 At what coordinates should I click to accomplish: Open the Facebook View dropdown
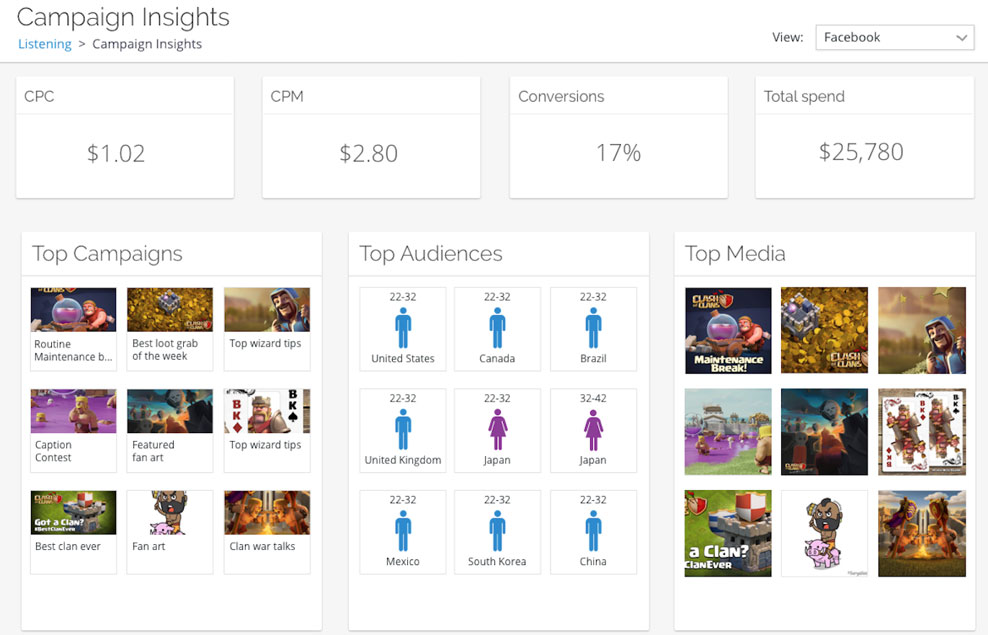pos(895,37)
